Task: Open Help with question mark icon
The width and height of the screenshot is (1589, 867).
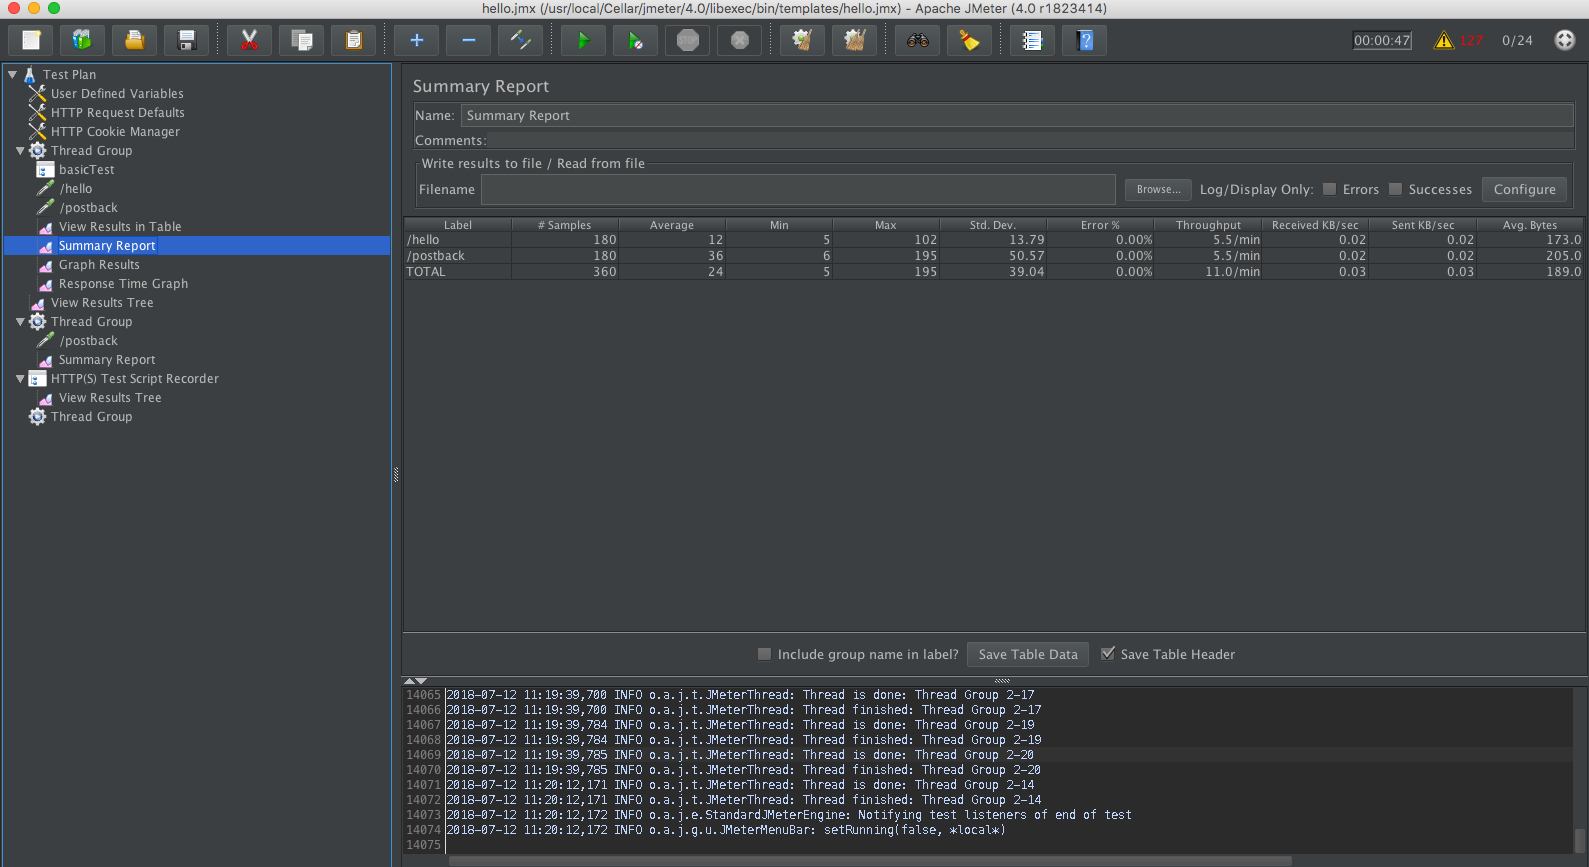Action: click(1085, 40)
